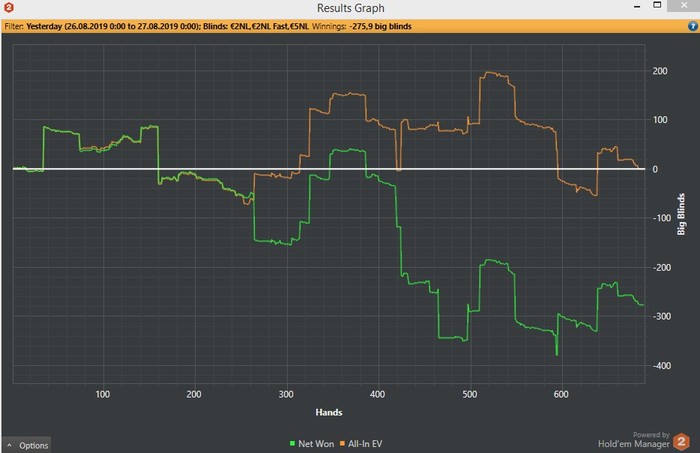The height and width of the screenshot is (453, 700).
Task: Toggle the All-In EV legend entry
Action: point(361,444)
